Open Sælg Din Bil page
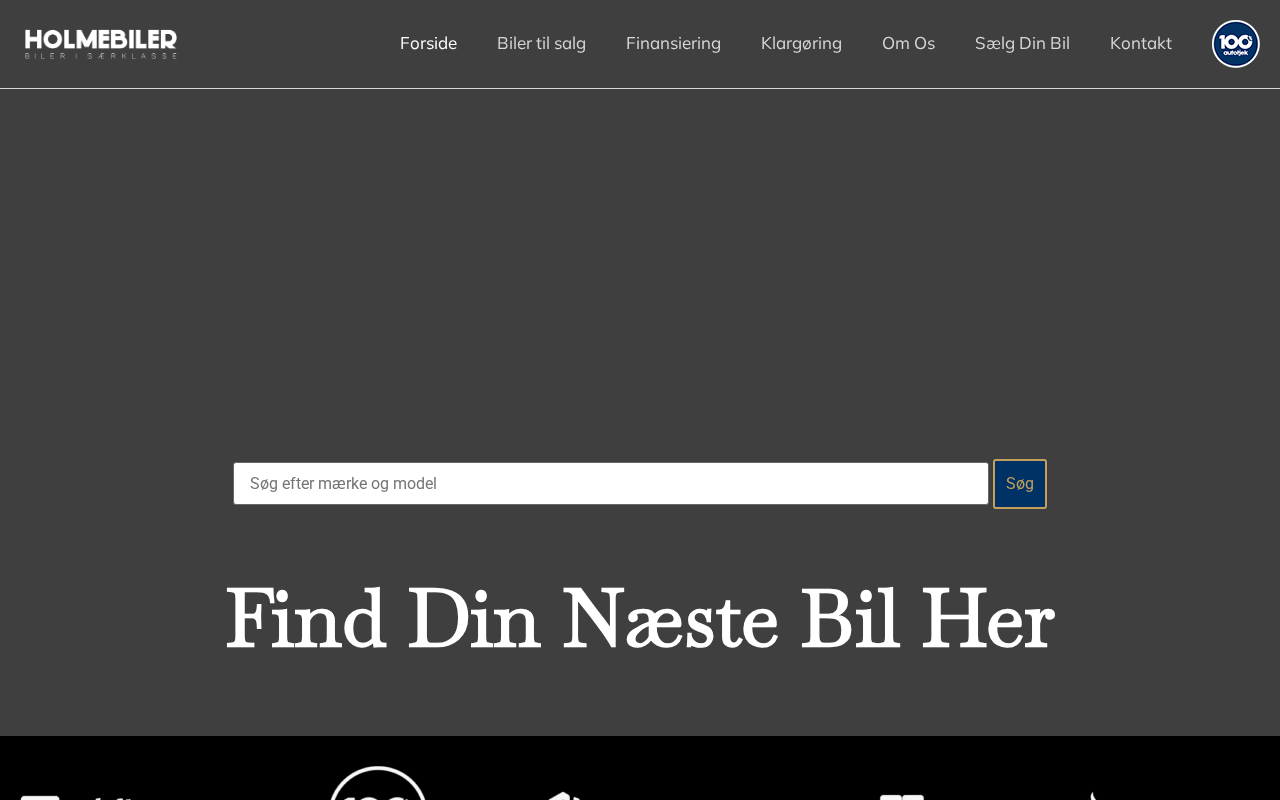 (x=1022, y=43)
